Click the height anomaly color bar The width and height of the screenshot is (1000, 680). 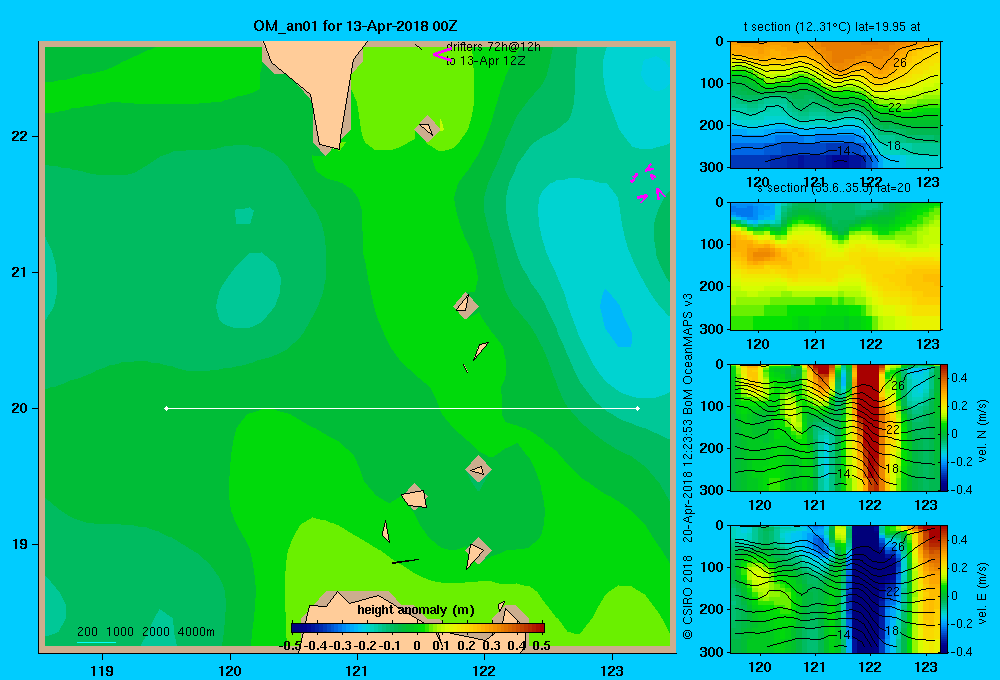[x=418, y=628]
